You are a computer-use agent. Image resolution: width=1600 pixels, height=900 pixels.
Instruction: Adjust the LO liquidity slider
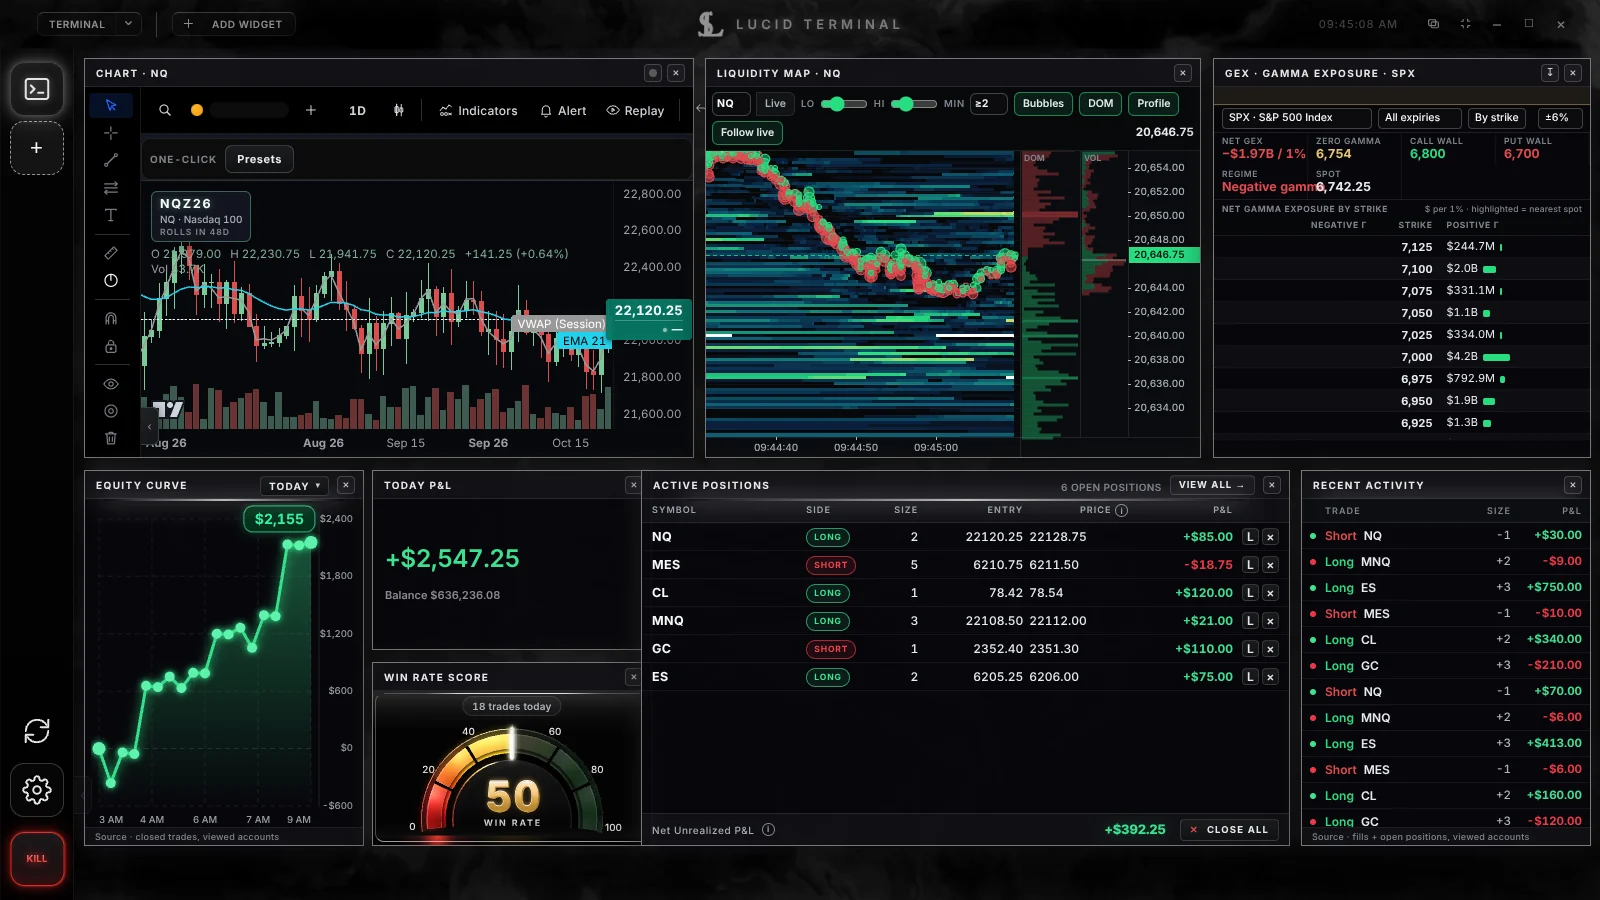coord(843,104)
